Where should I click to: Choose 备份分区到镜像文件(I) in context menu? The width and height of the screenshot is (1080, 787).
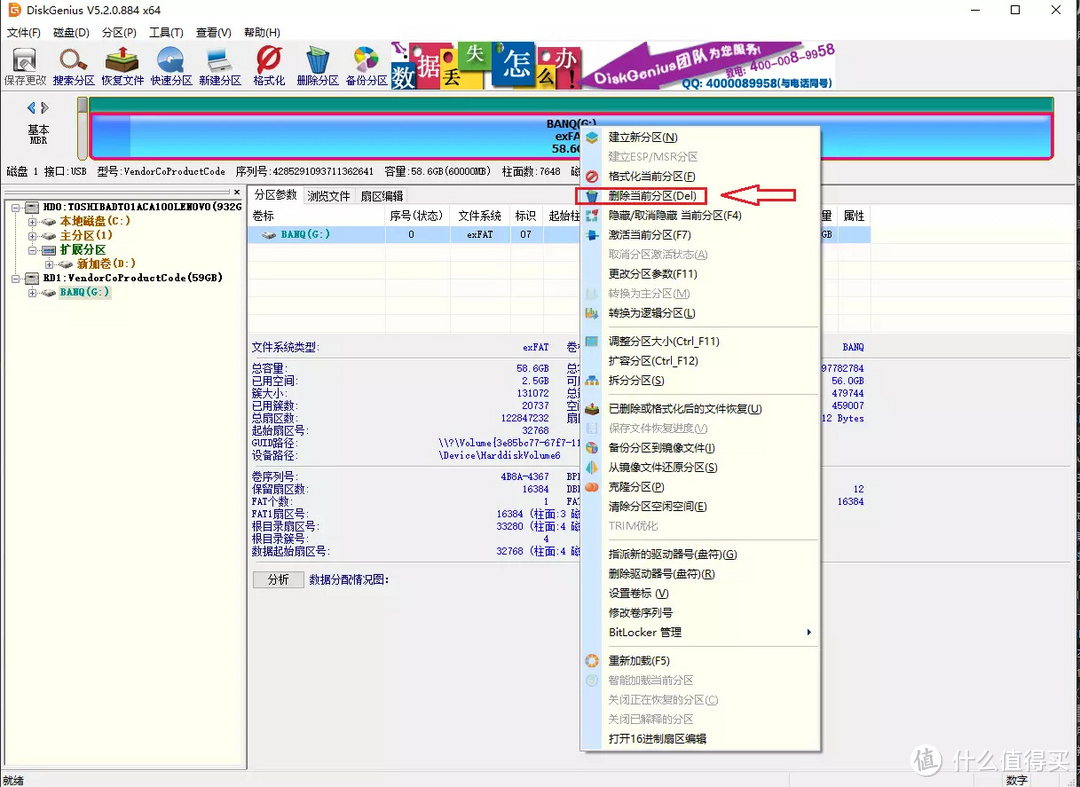point(700,448)
